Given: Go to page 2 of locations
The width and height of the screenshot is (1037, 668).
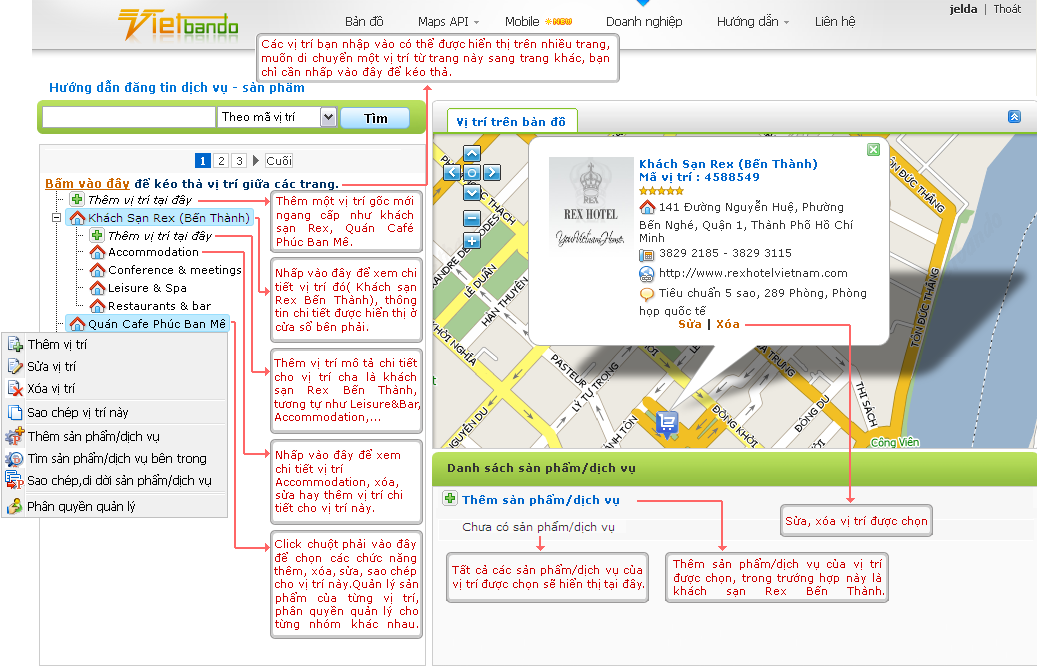Looking at the screenshot, I should pos(222,161).
